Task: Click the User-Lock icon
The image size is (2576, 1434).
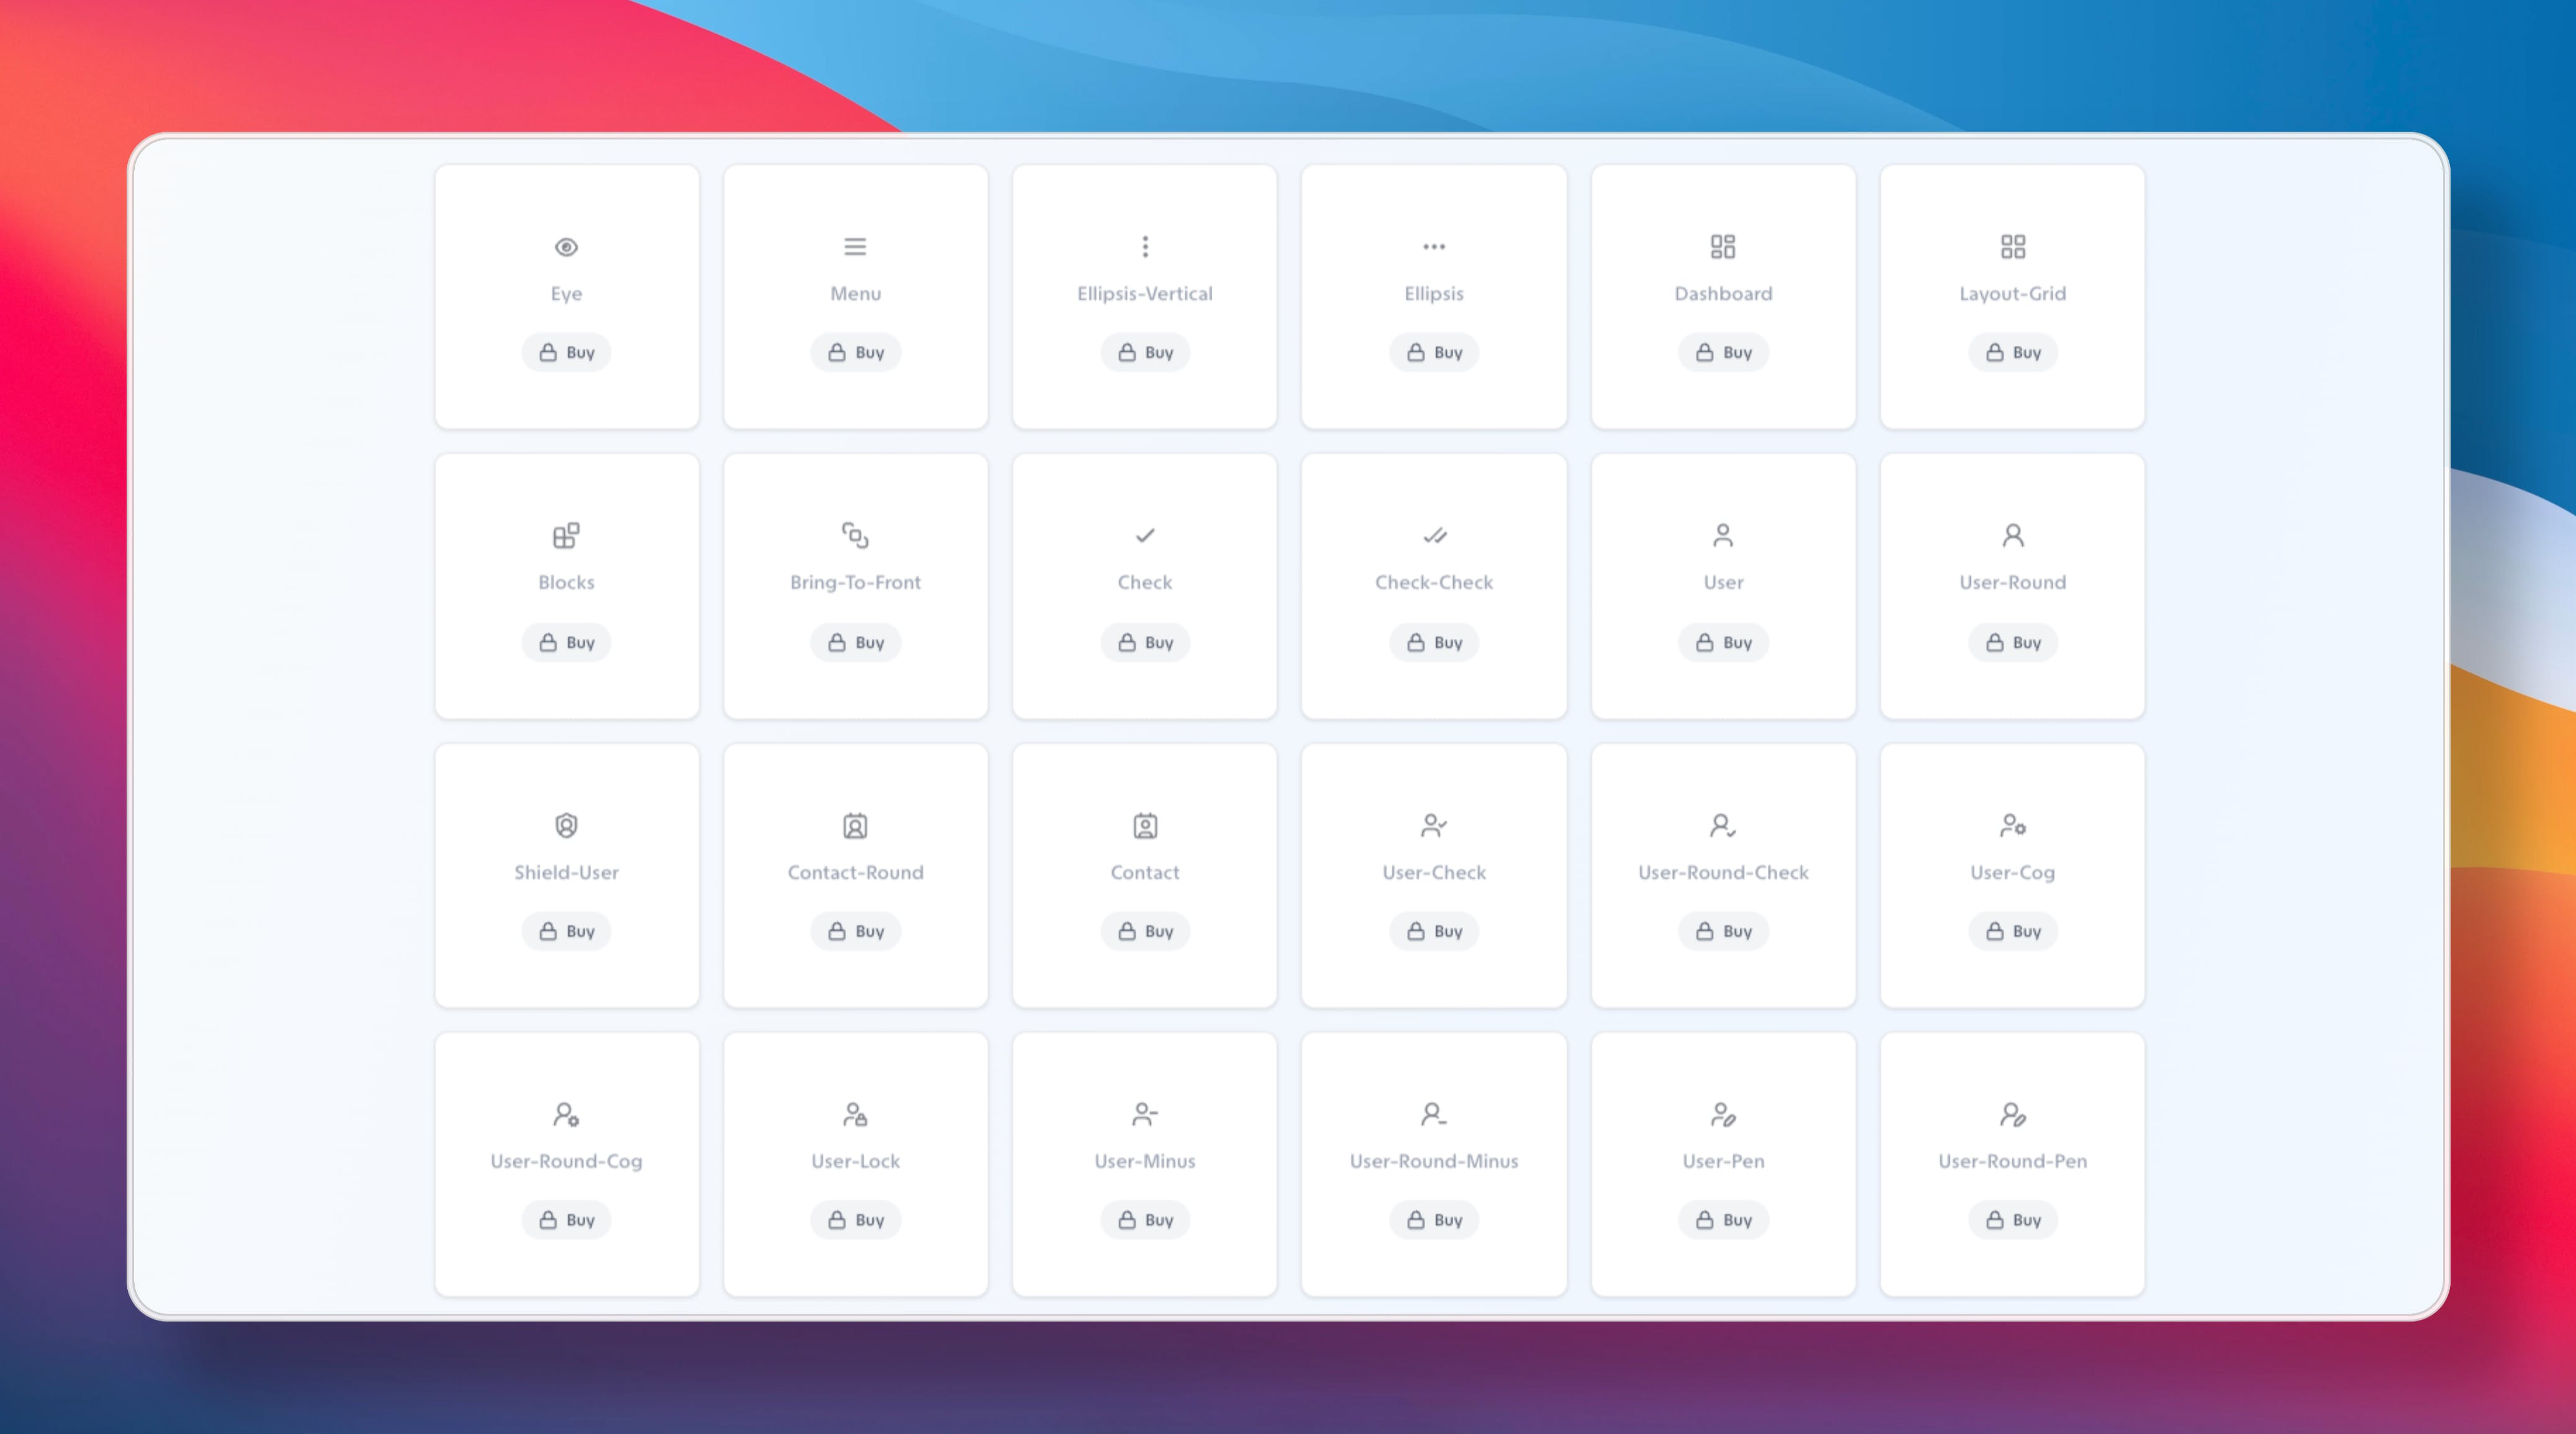Action: click(855, 1114)
